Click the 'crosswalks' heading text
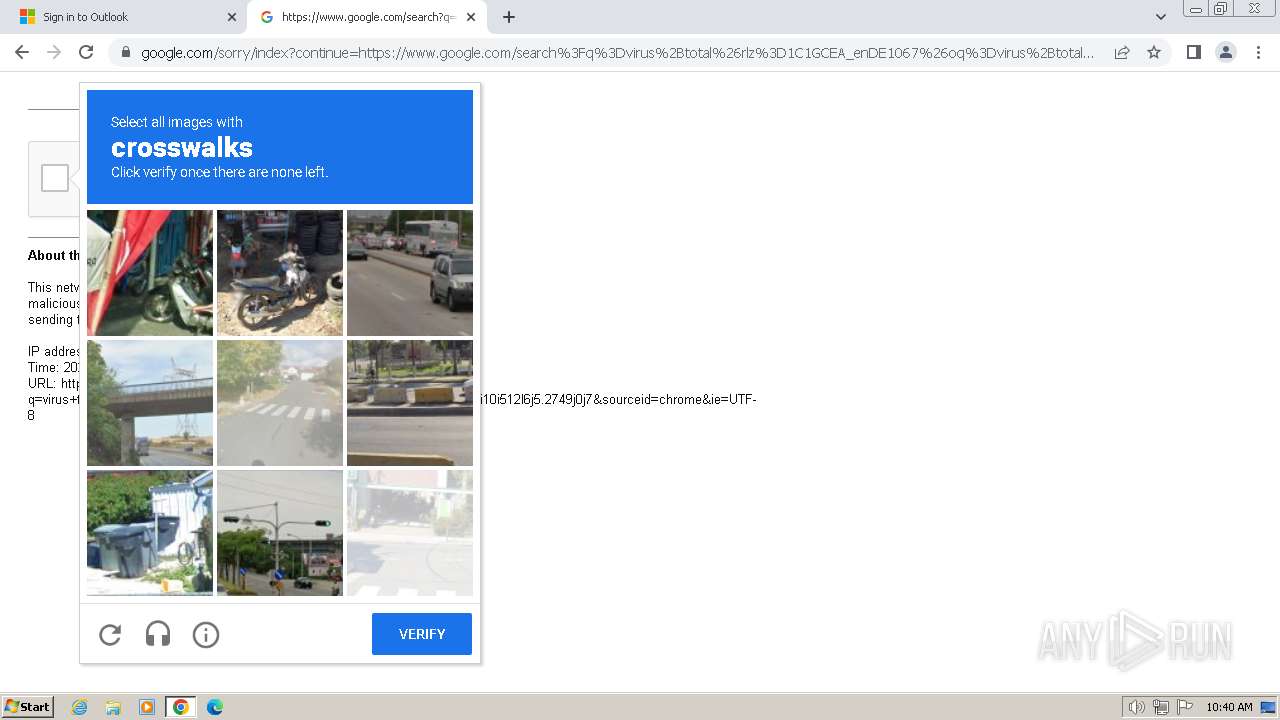The image size is (1280, 720). click(182, 147)
